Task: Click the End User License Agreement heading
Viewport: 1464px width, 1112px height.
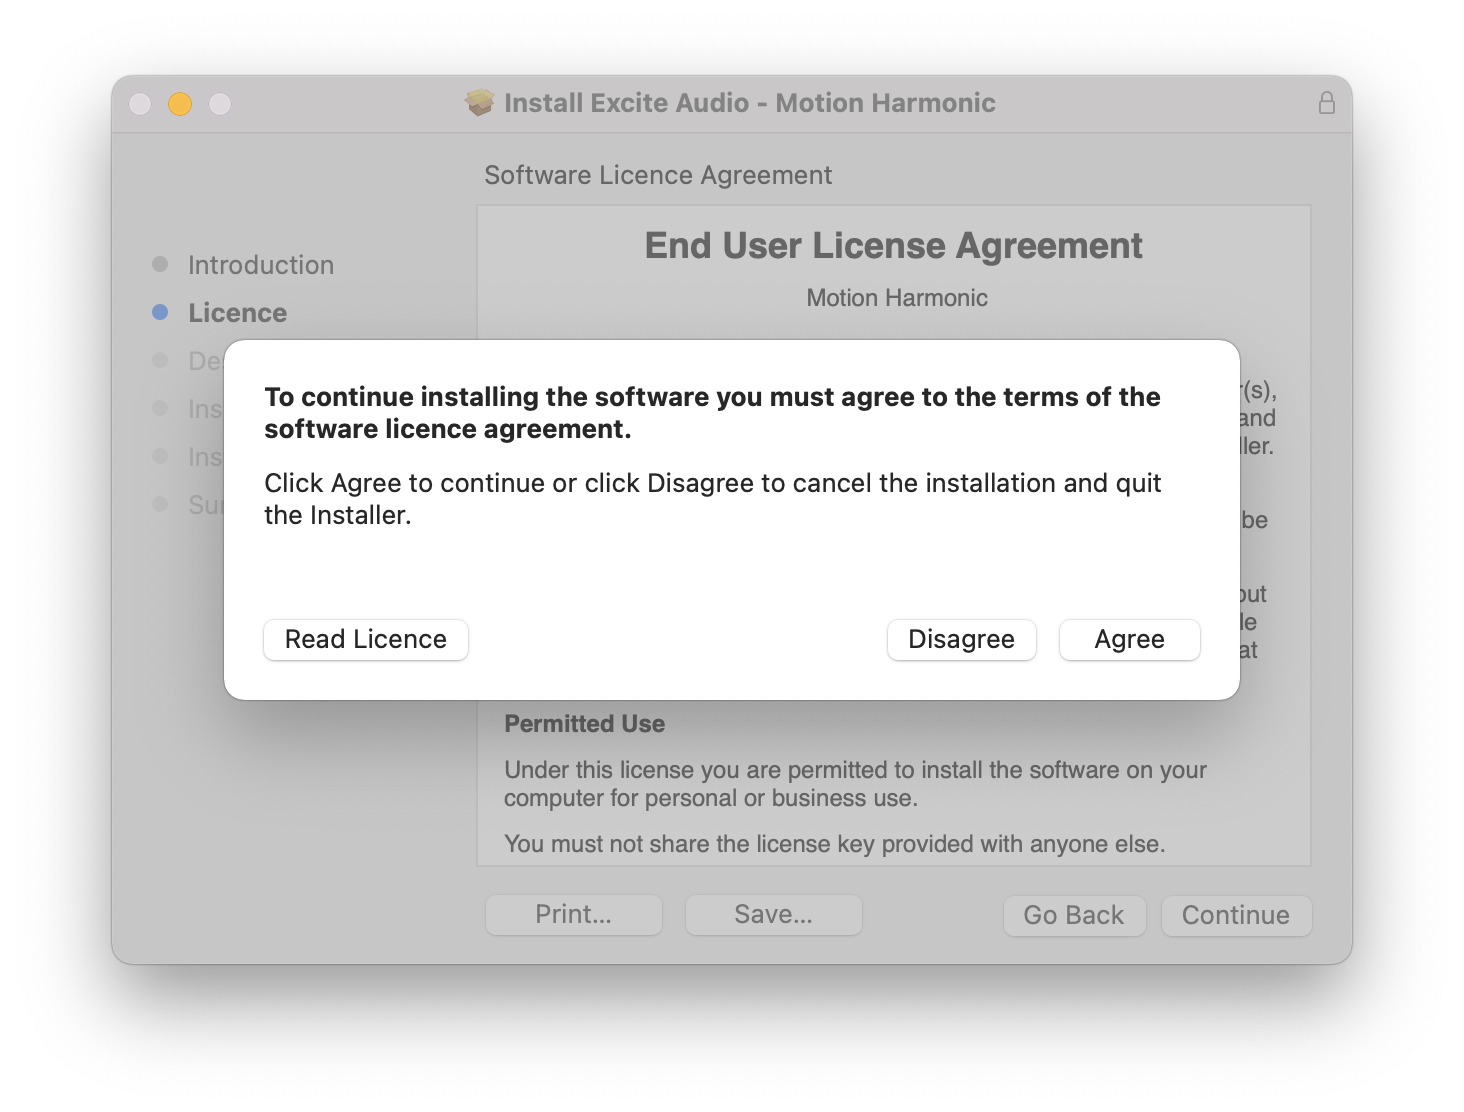Action: pyautogui.click(x=894, y=246)
